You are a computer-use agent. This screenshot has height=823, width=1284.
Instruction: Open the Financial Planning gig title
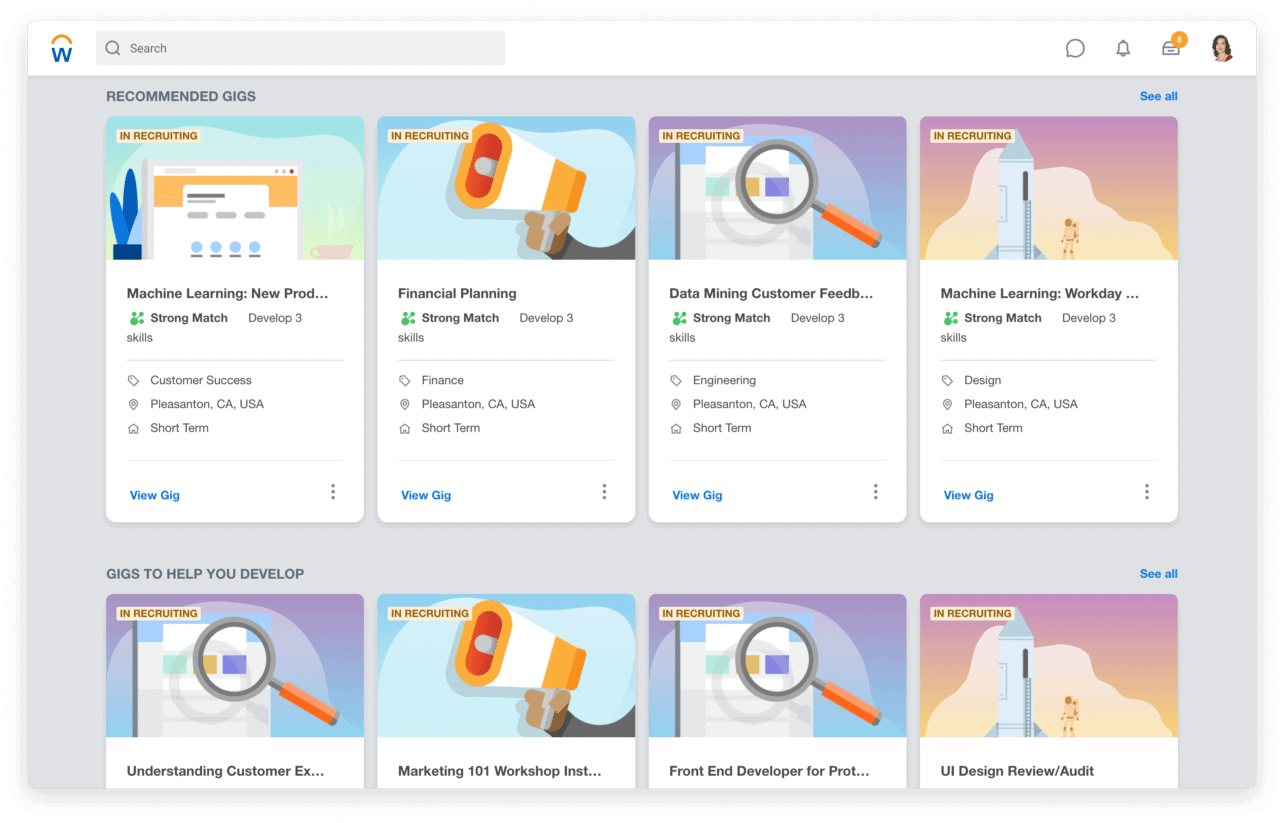(x=457, y=293)
